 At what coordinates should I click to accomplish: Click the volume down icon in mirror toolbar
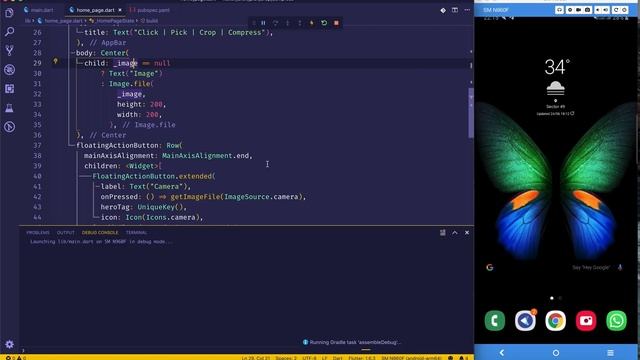click(598, 10)
